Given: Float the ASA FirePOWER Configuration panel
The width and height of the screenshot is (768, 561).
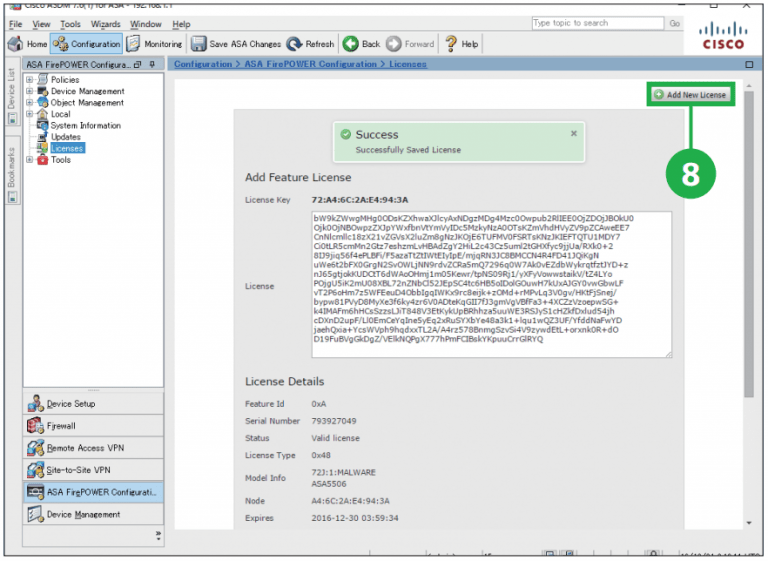Looking at the screenshot, I should 138,64.
